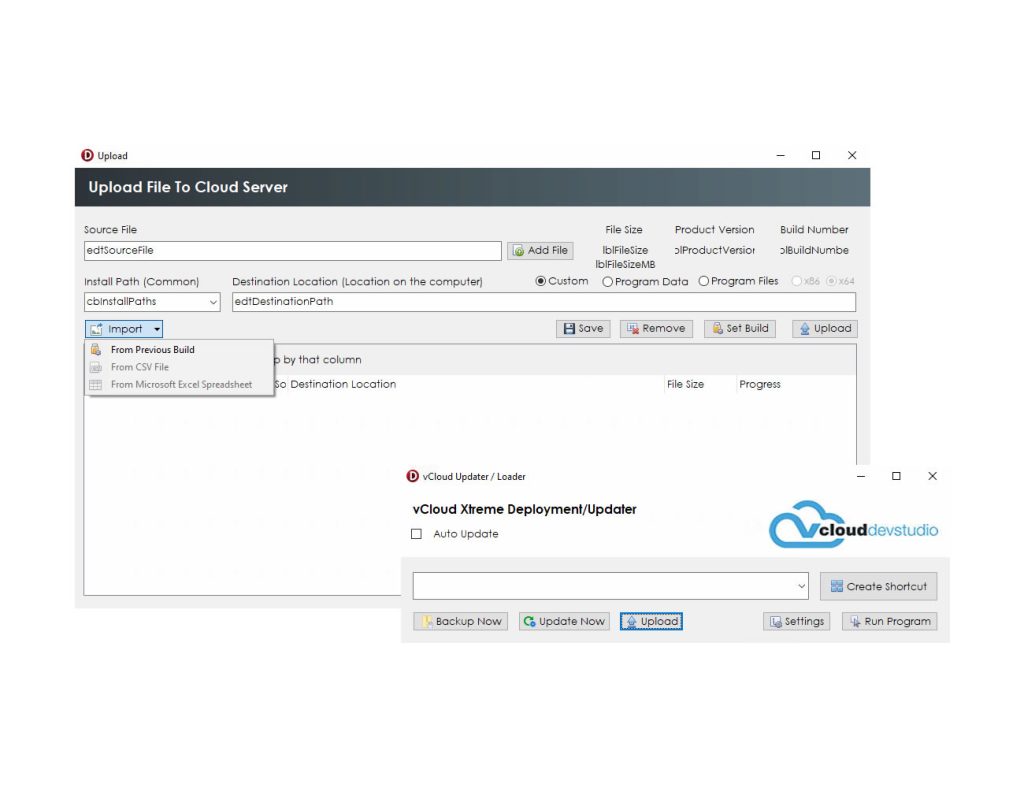Viewport: 1024px width, 788px height.
Task: Start update with Update Now button
Action: click(564, 622)
